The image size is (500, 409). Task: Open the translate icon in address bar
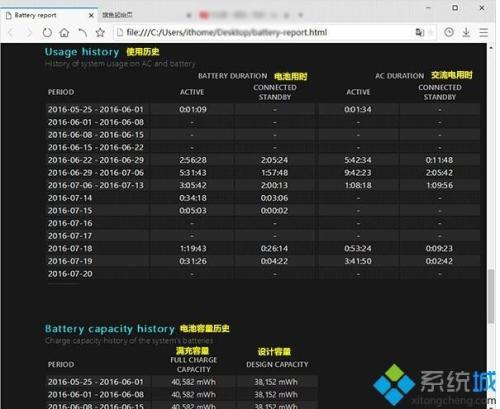coord(419,32)
